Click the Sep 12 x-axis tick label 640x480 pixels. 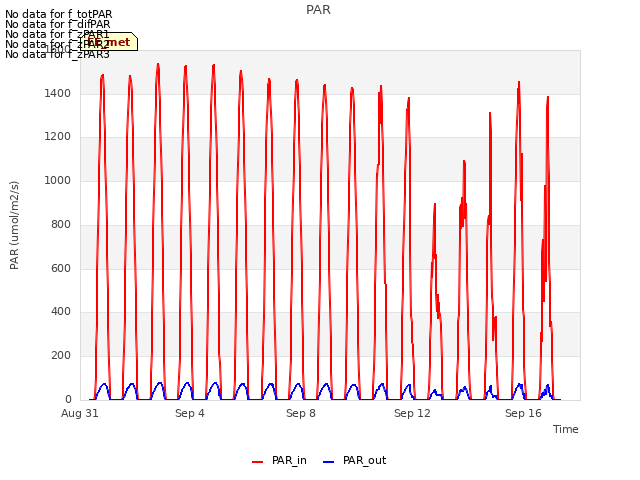pyautogui.click(x=412, y=413)
